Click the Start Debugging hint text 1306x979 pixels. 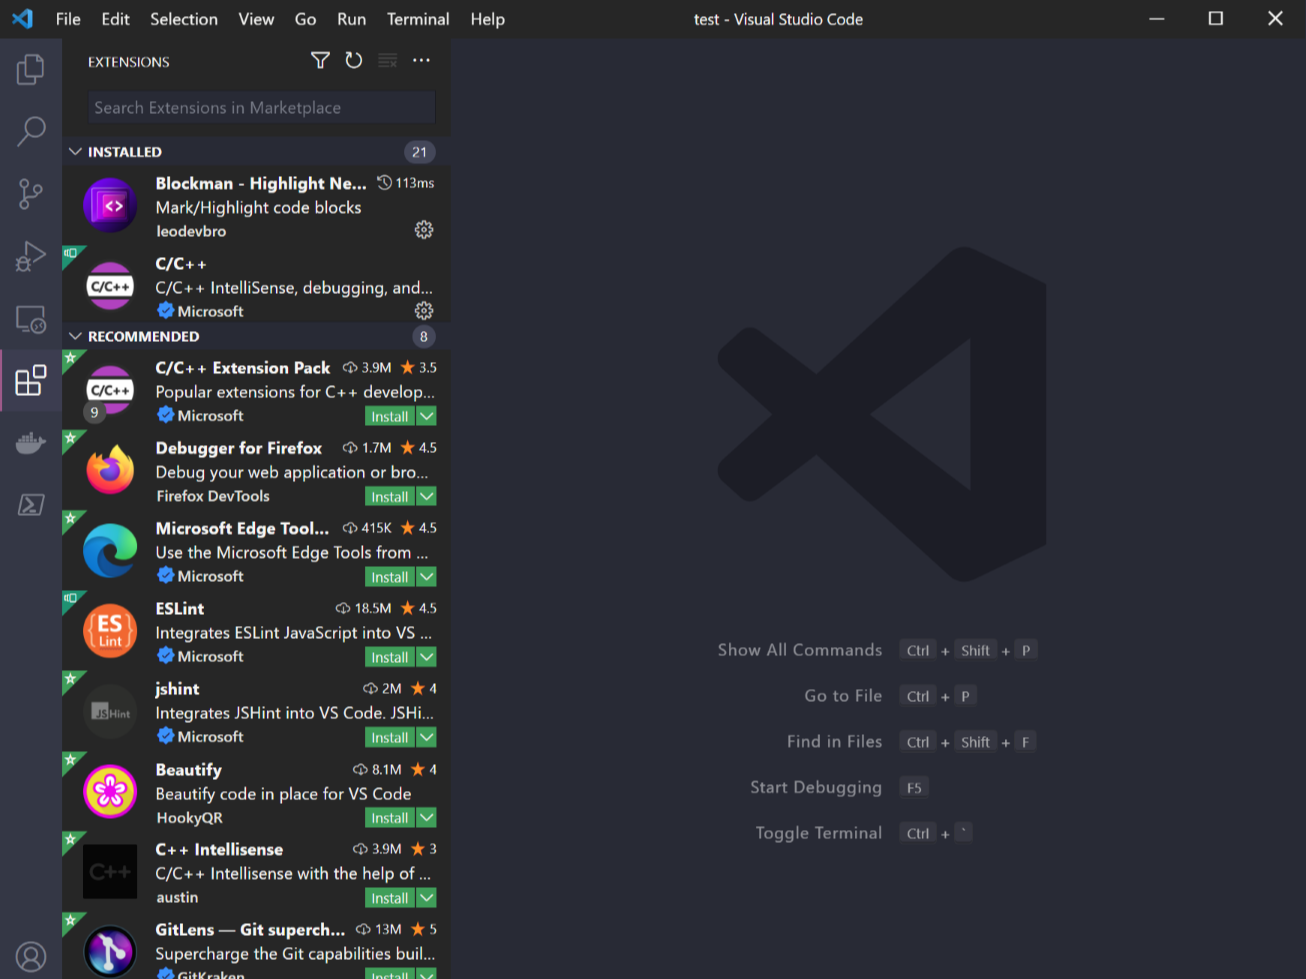click(816, 787)
